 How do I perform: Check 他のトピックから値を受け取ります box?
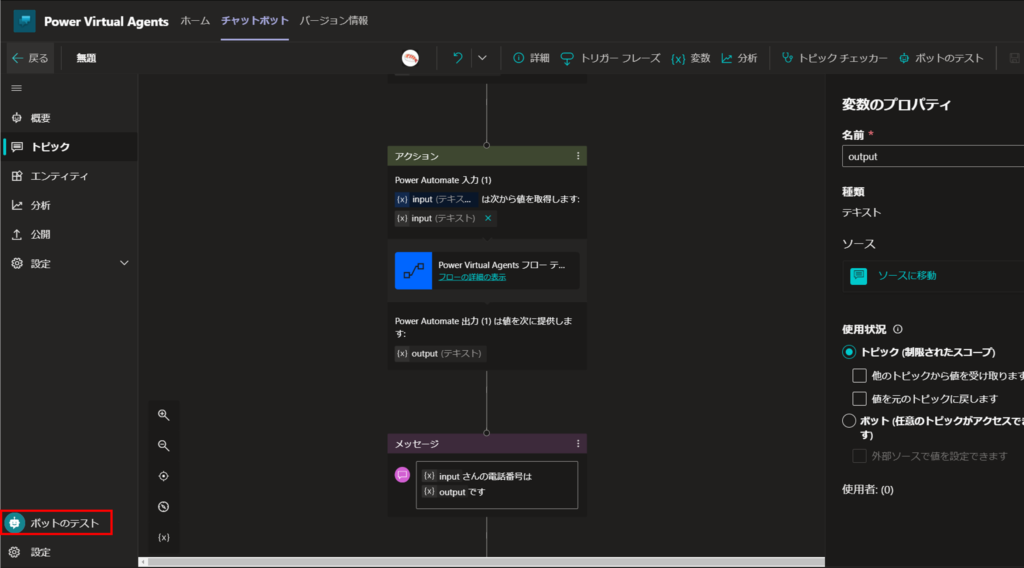pos(859,375)
